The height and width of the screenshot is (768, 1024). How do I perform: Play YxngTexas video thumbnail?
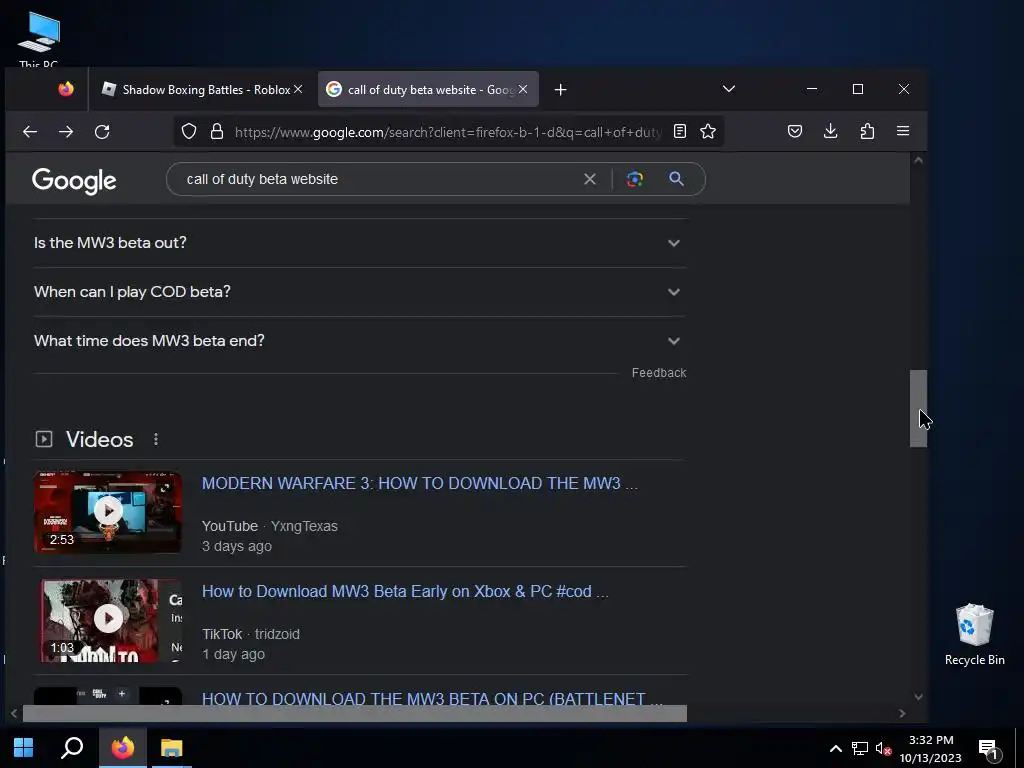pyautogui.click(x=108, y=511)
